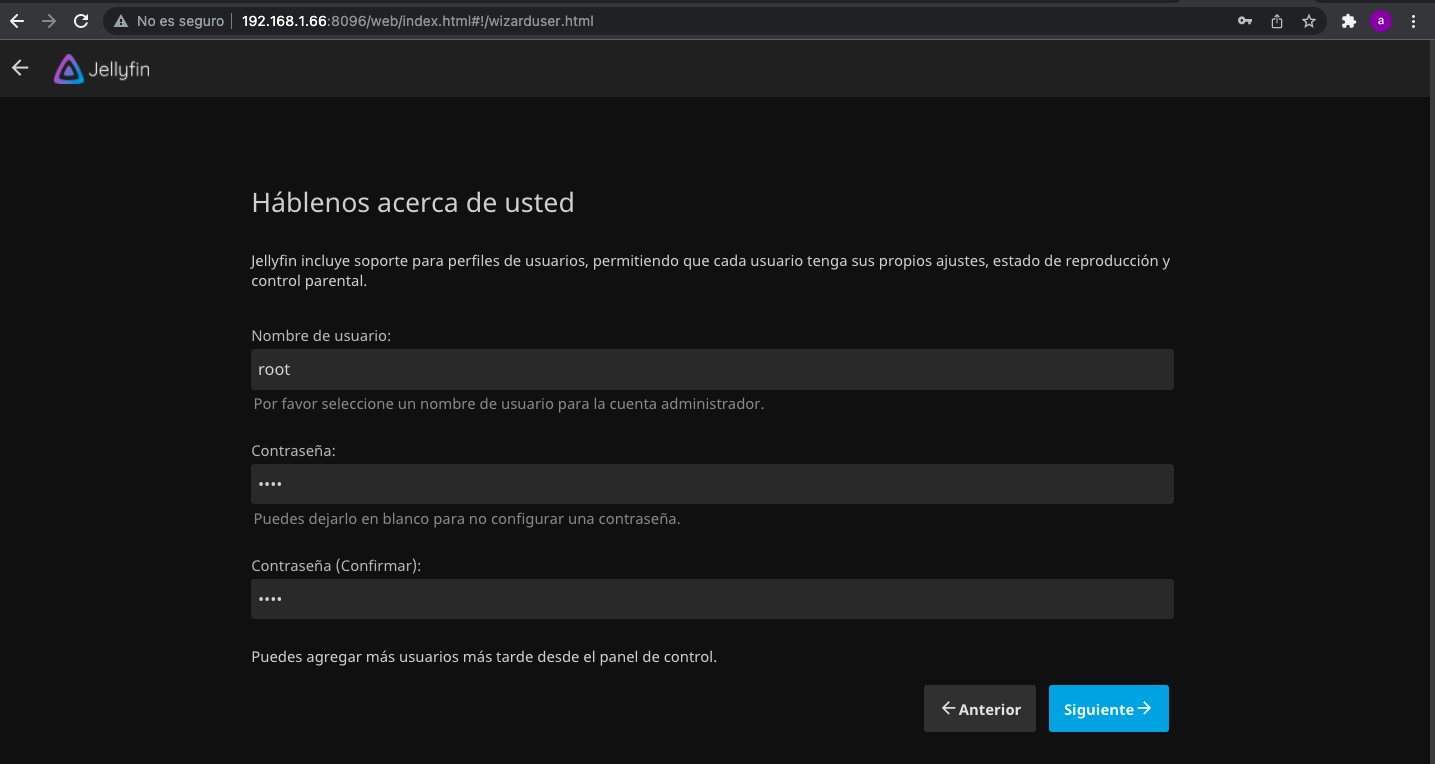Click the 'Háblenos acerca de usted' heading
This screenshot has width=1435, height=764.
pyautogui.click(x=413, y=203)
